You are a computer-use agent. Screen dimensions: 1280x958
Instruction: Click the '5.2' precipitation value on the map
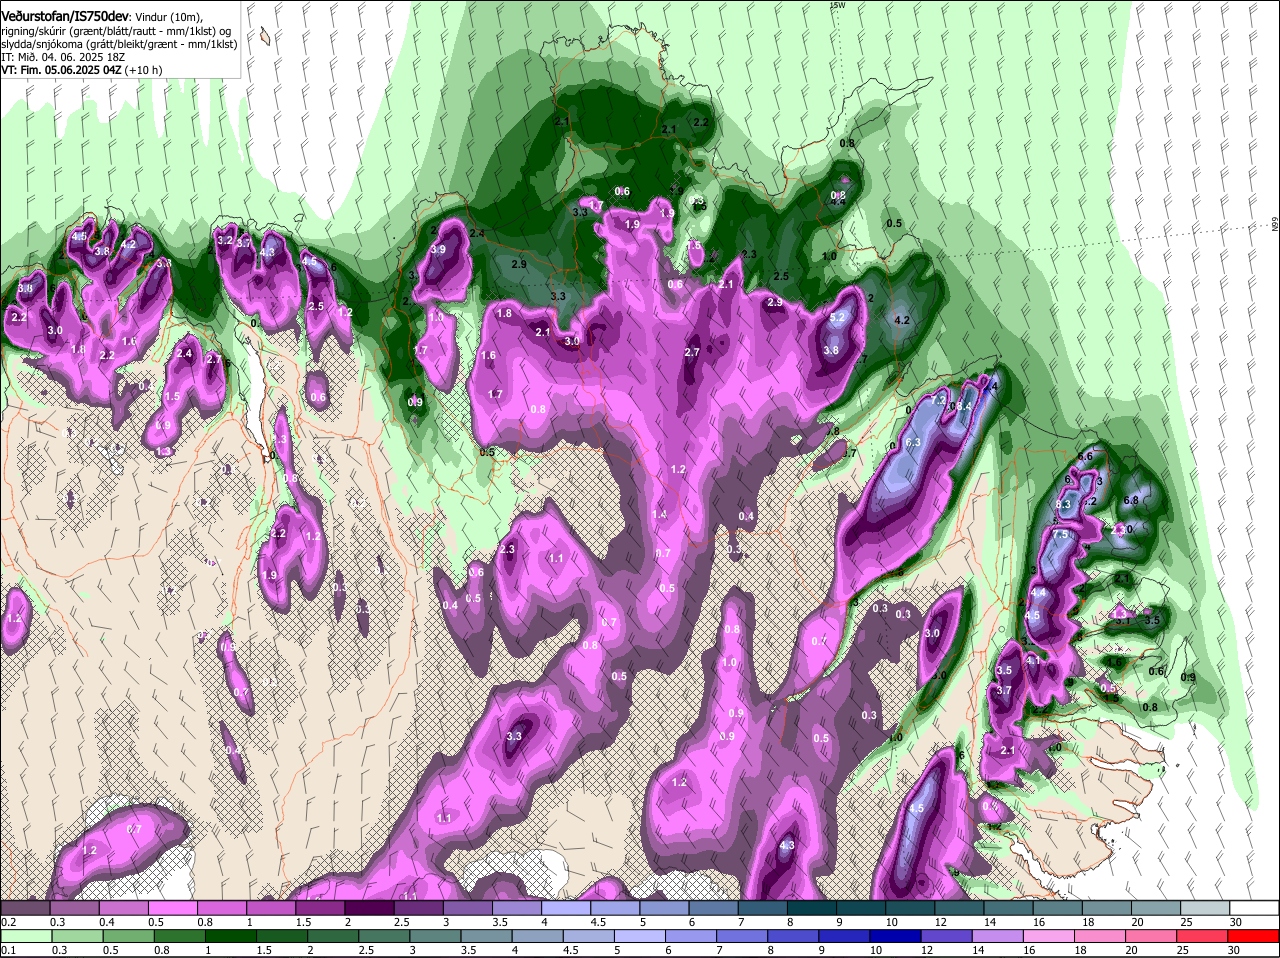click(838, 318)
